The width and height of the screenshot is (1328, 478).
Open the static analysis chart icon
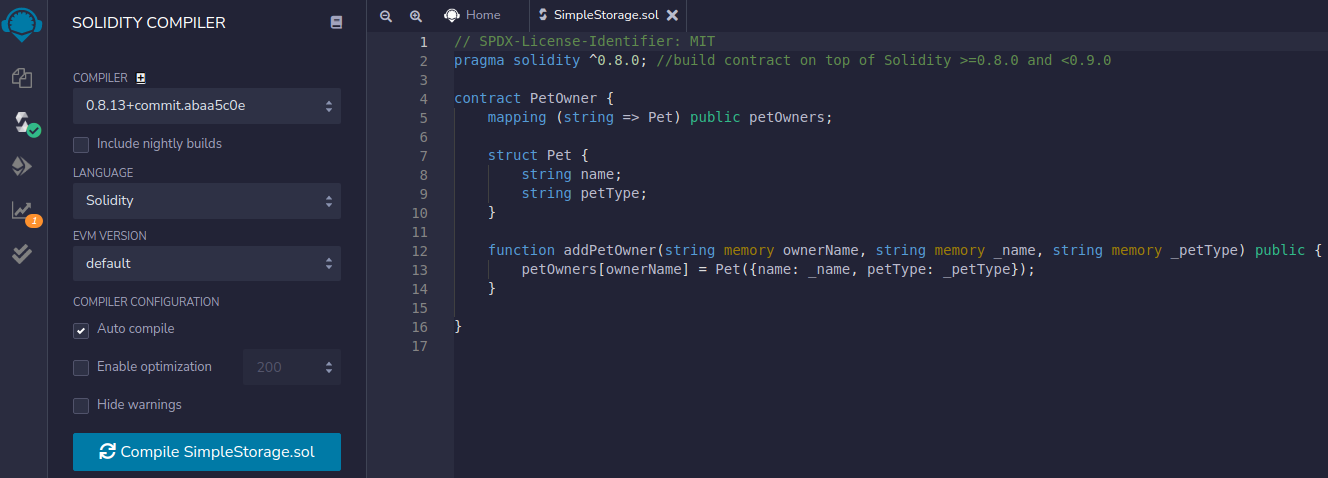click(x=22, y=210)
